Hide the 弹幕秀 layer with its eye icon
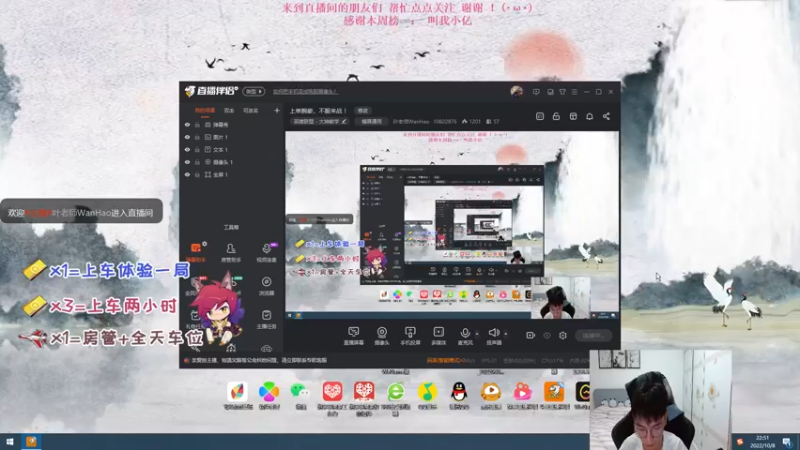This screenshot has width=800, height=450. click(187, 124)
